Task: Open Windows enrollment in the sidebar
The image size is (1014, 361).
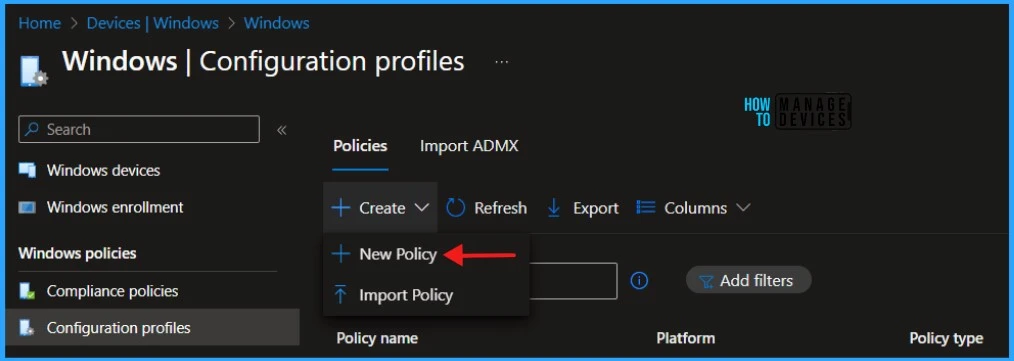Action: 115,208
